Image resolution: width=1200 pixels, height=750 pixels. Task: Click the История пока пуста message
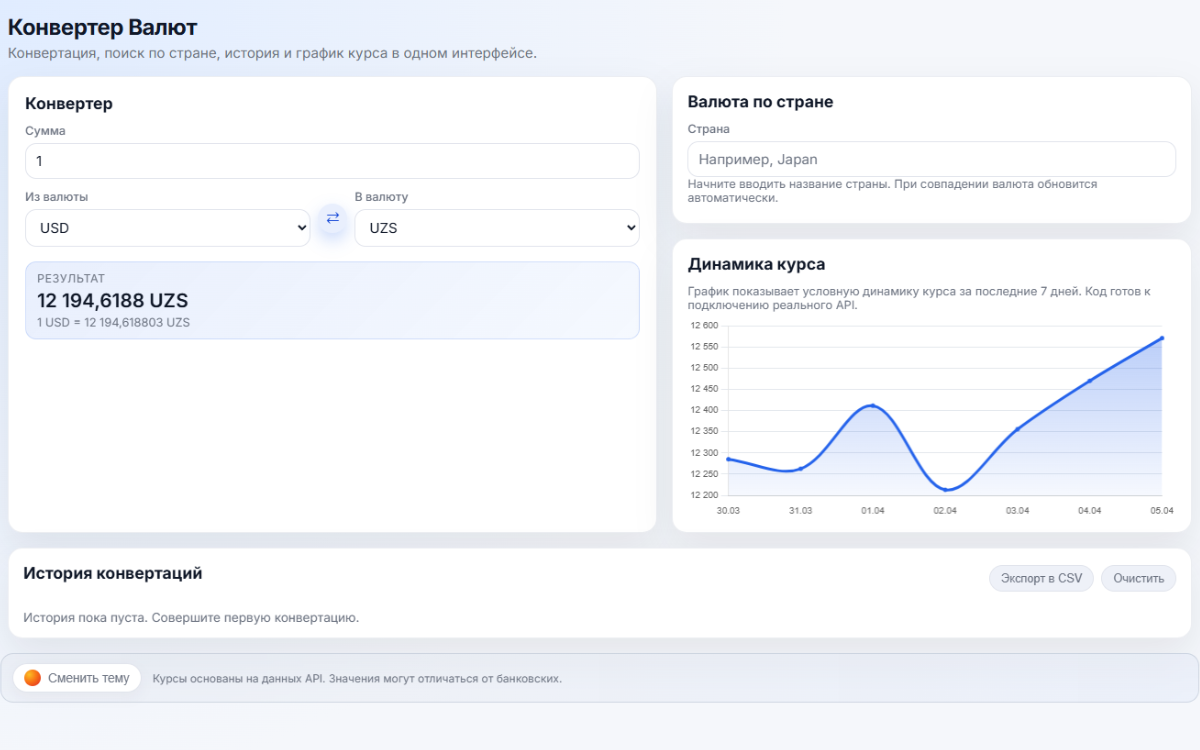pyautogui.click(x=191, y=617)
